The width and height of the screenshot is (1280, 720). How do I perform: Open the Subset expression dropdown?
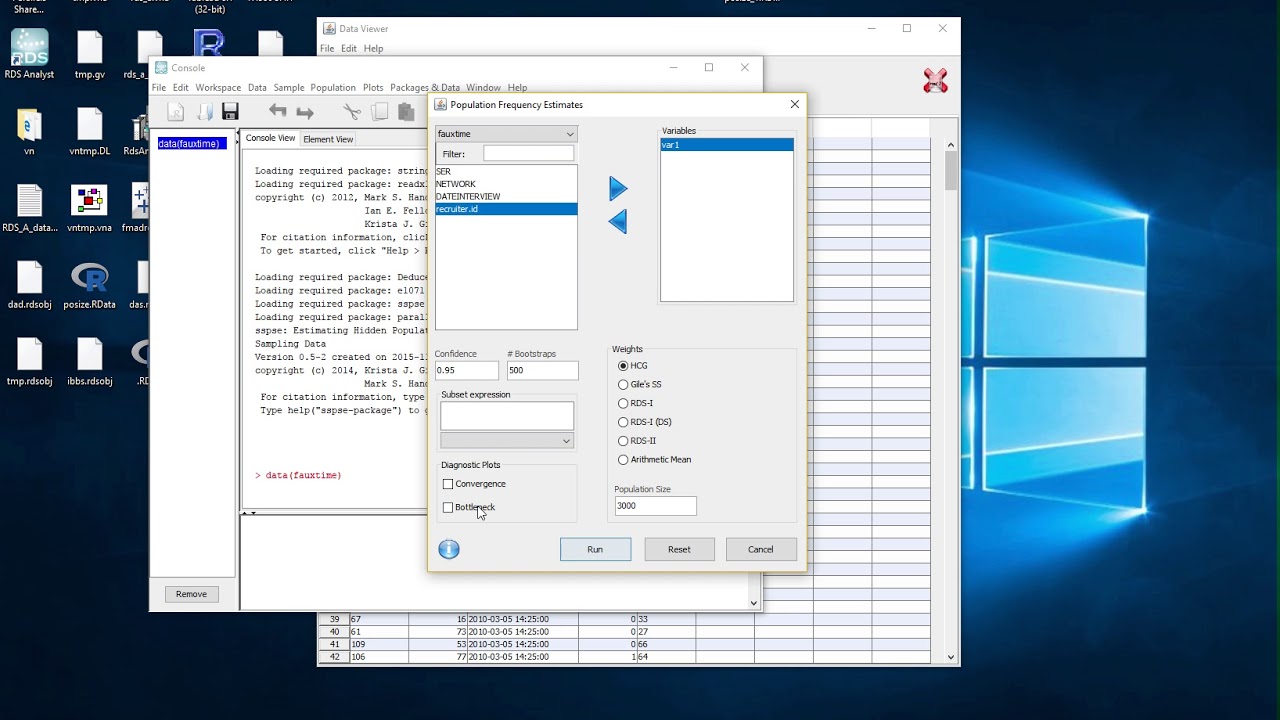click(x=507, y=441)
